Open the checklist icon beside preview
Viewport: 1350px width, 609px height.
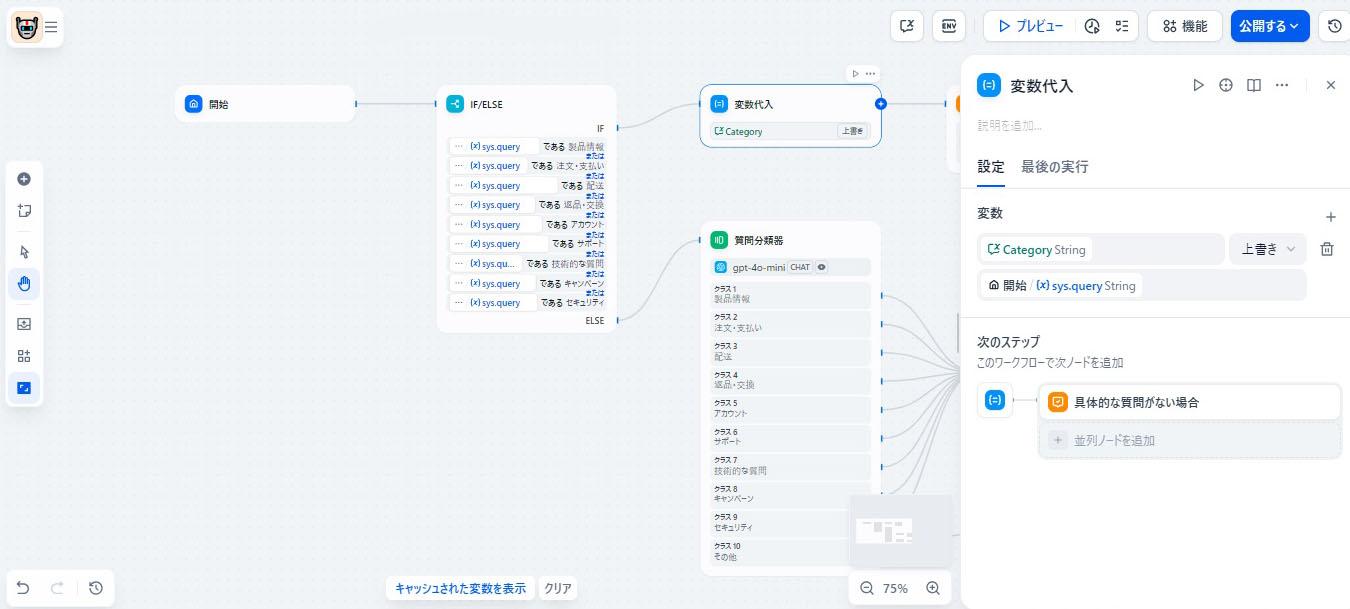click(1122, 26)
